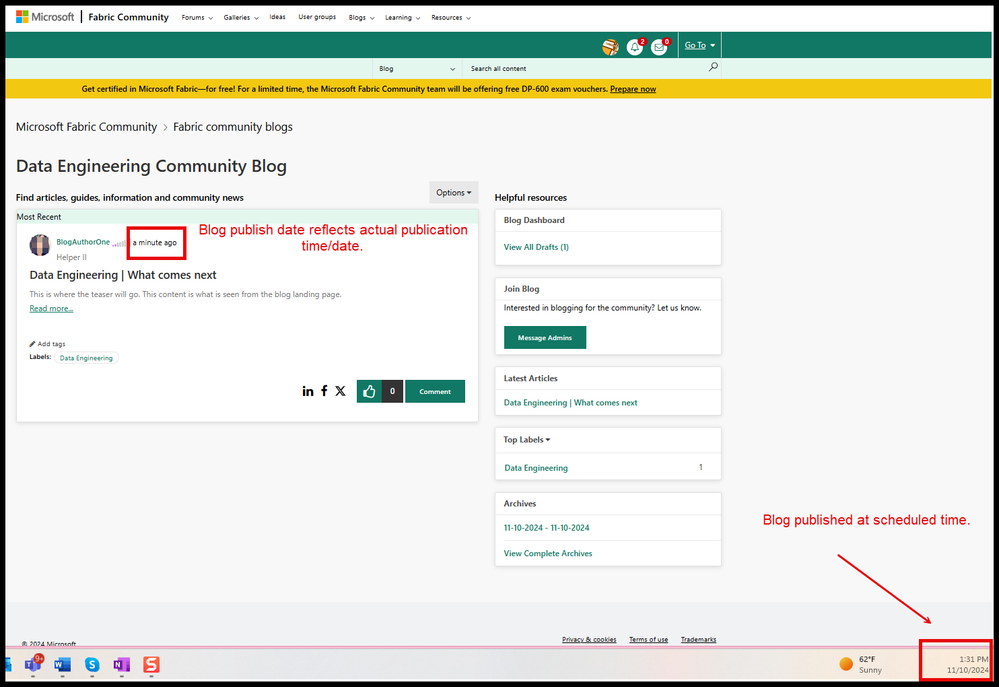Share the post on LinkedIn
This screenshot has height=687, width=999.
pyautogui.click(x=308, y=391)
